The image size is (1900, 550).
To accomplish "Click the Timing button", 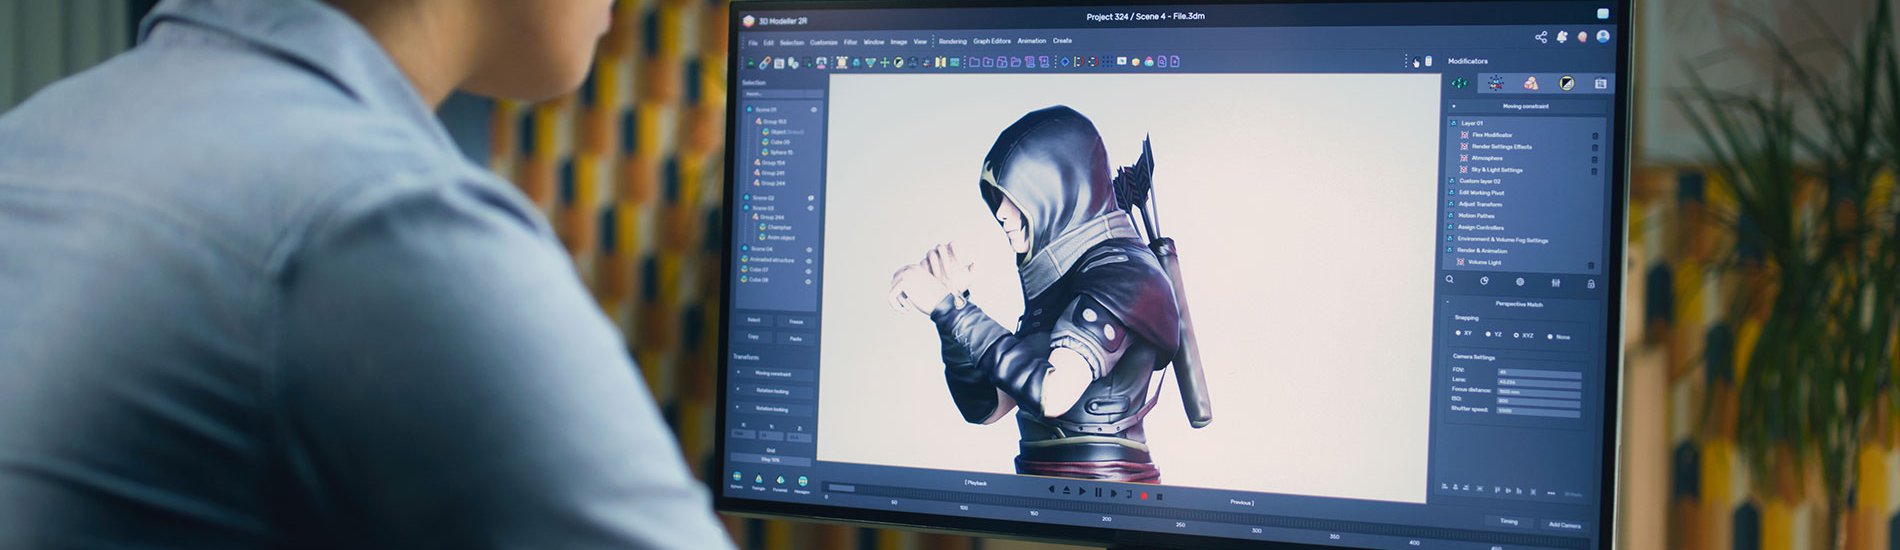I will pos(1508,521).
